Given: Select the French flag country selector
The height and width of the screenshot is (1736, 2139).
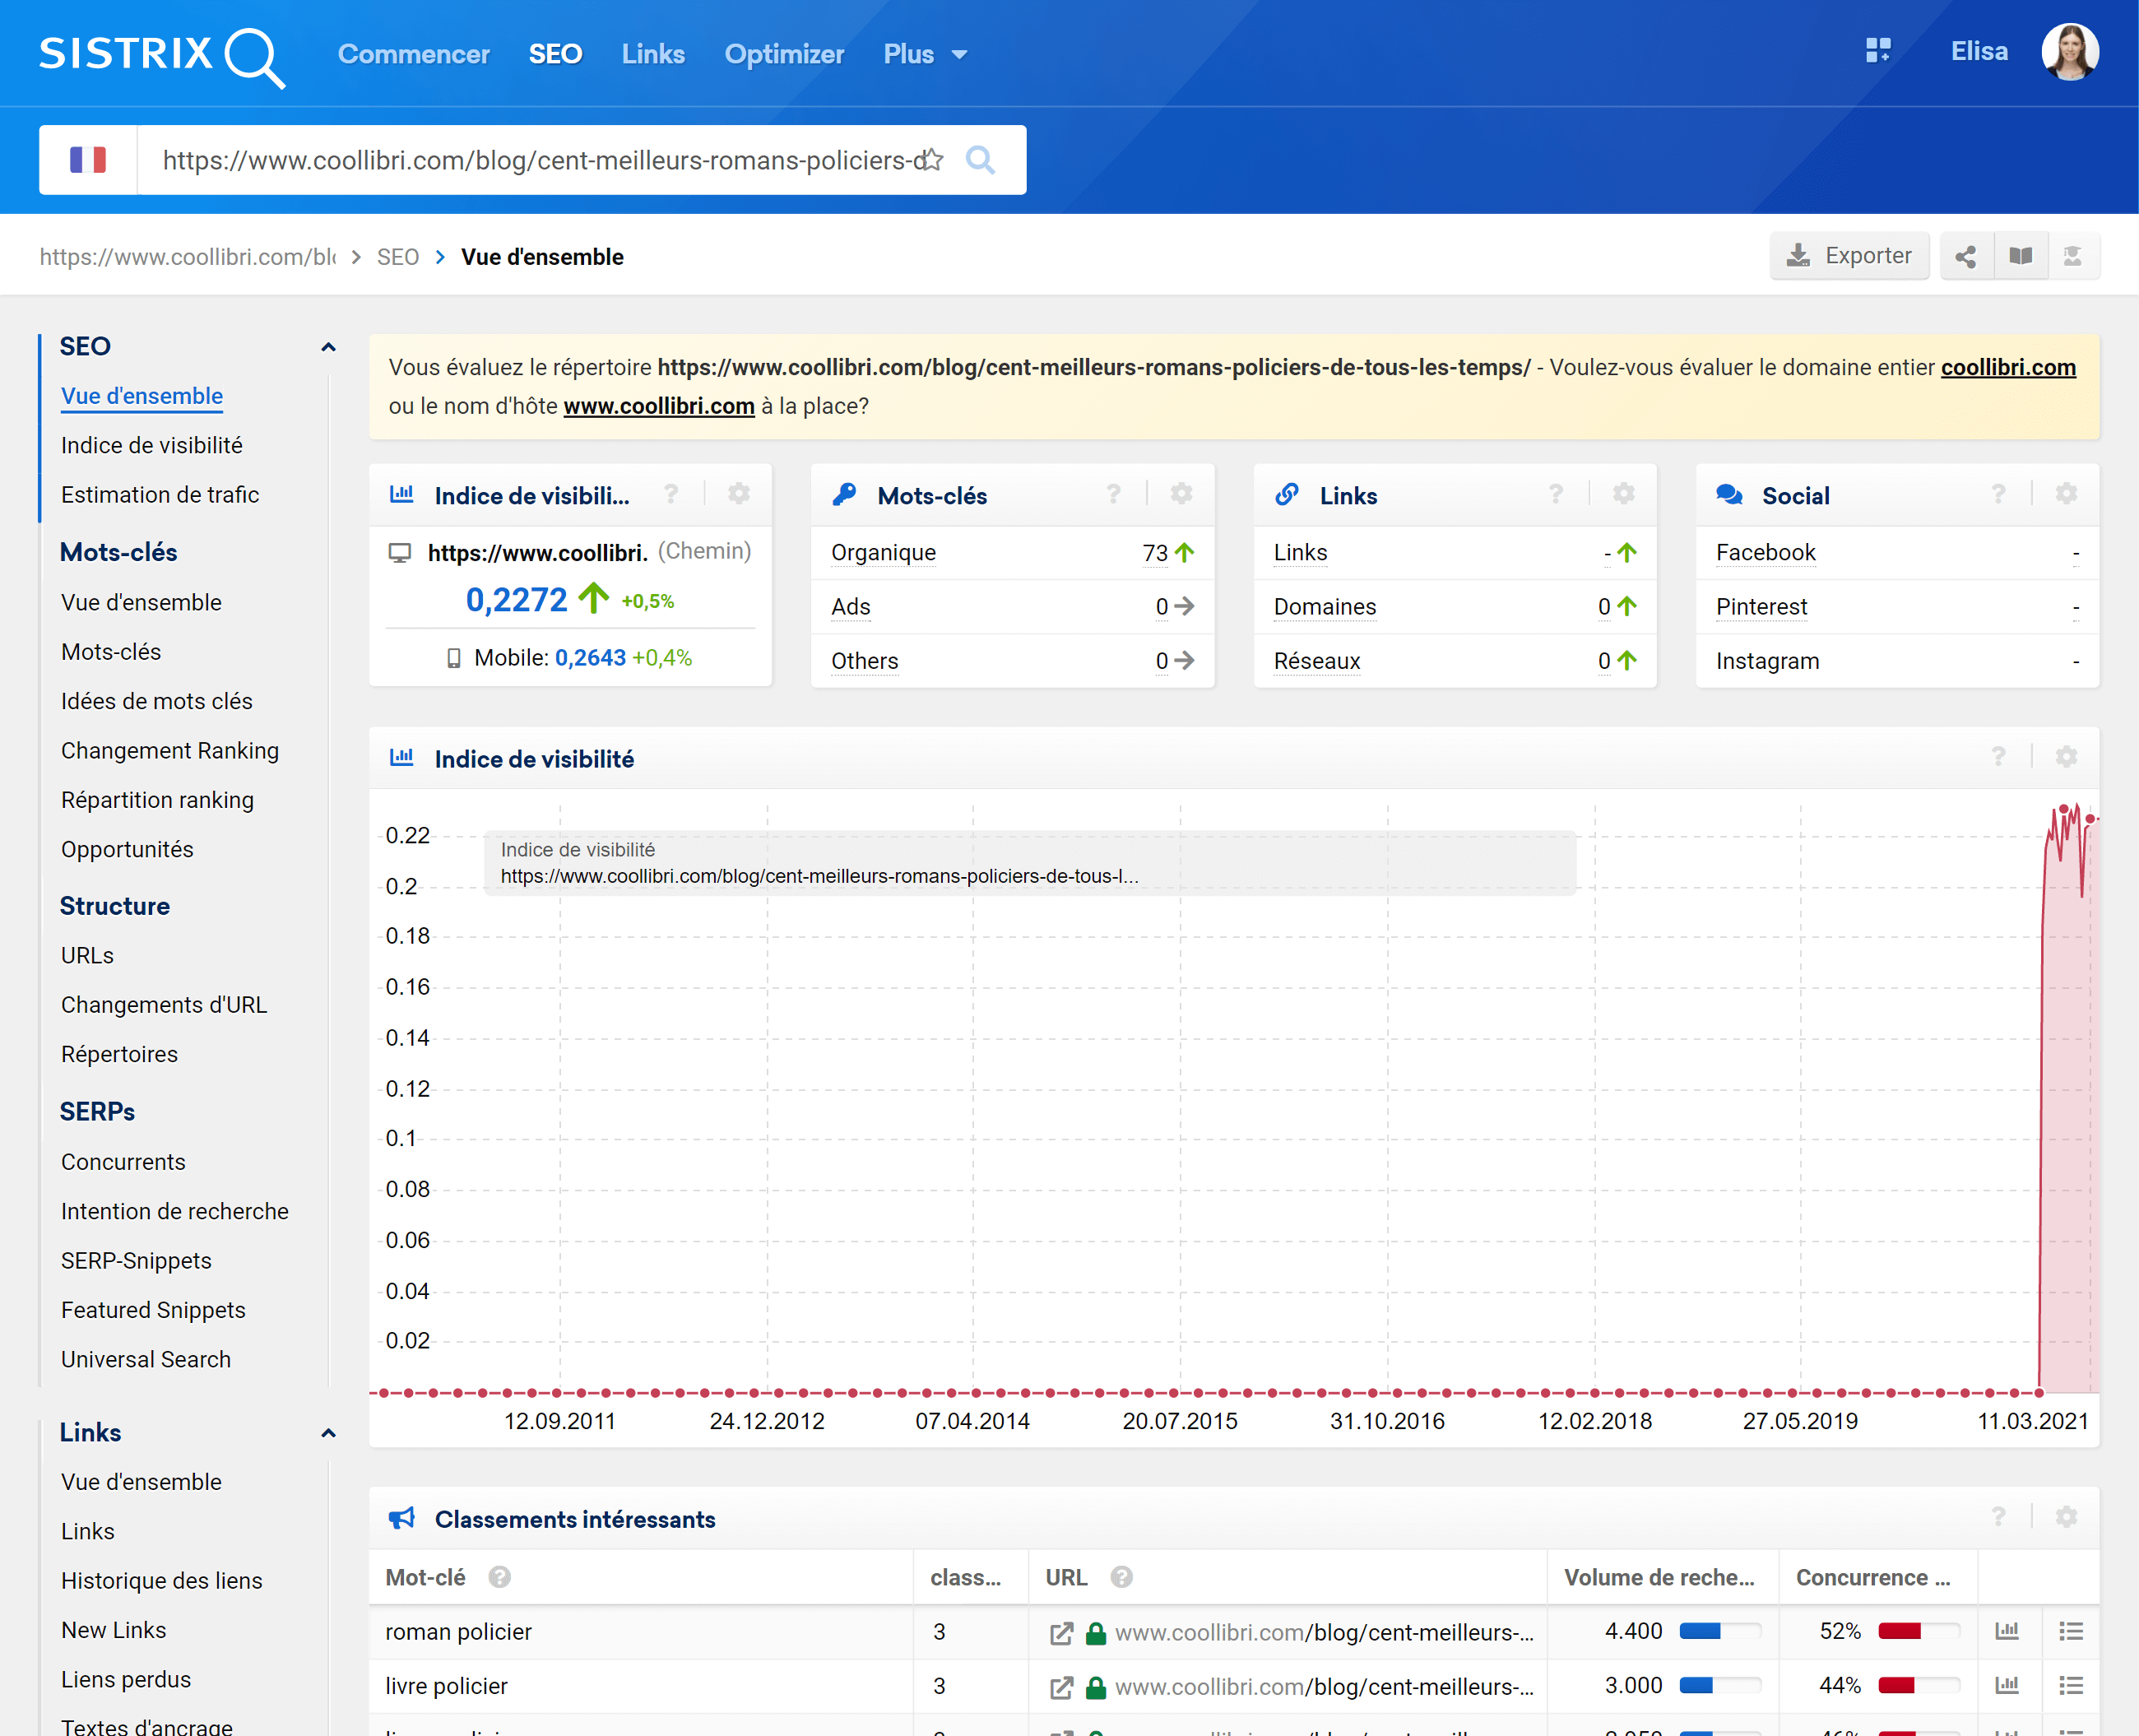Looking at the screenshot, I should pyautogui.click(x=88, y=160).
